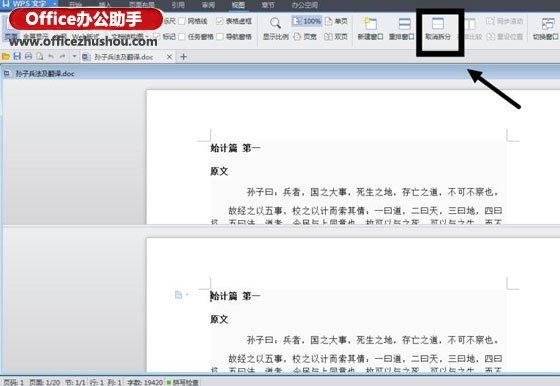Toggle 拼写检查 spell check in status bar
Viewport: 560px width, 386px height.
pos(182,382)
